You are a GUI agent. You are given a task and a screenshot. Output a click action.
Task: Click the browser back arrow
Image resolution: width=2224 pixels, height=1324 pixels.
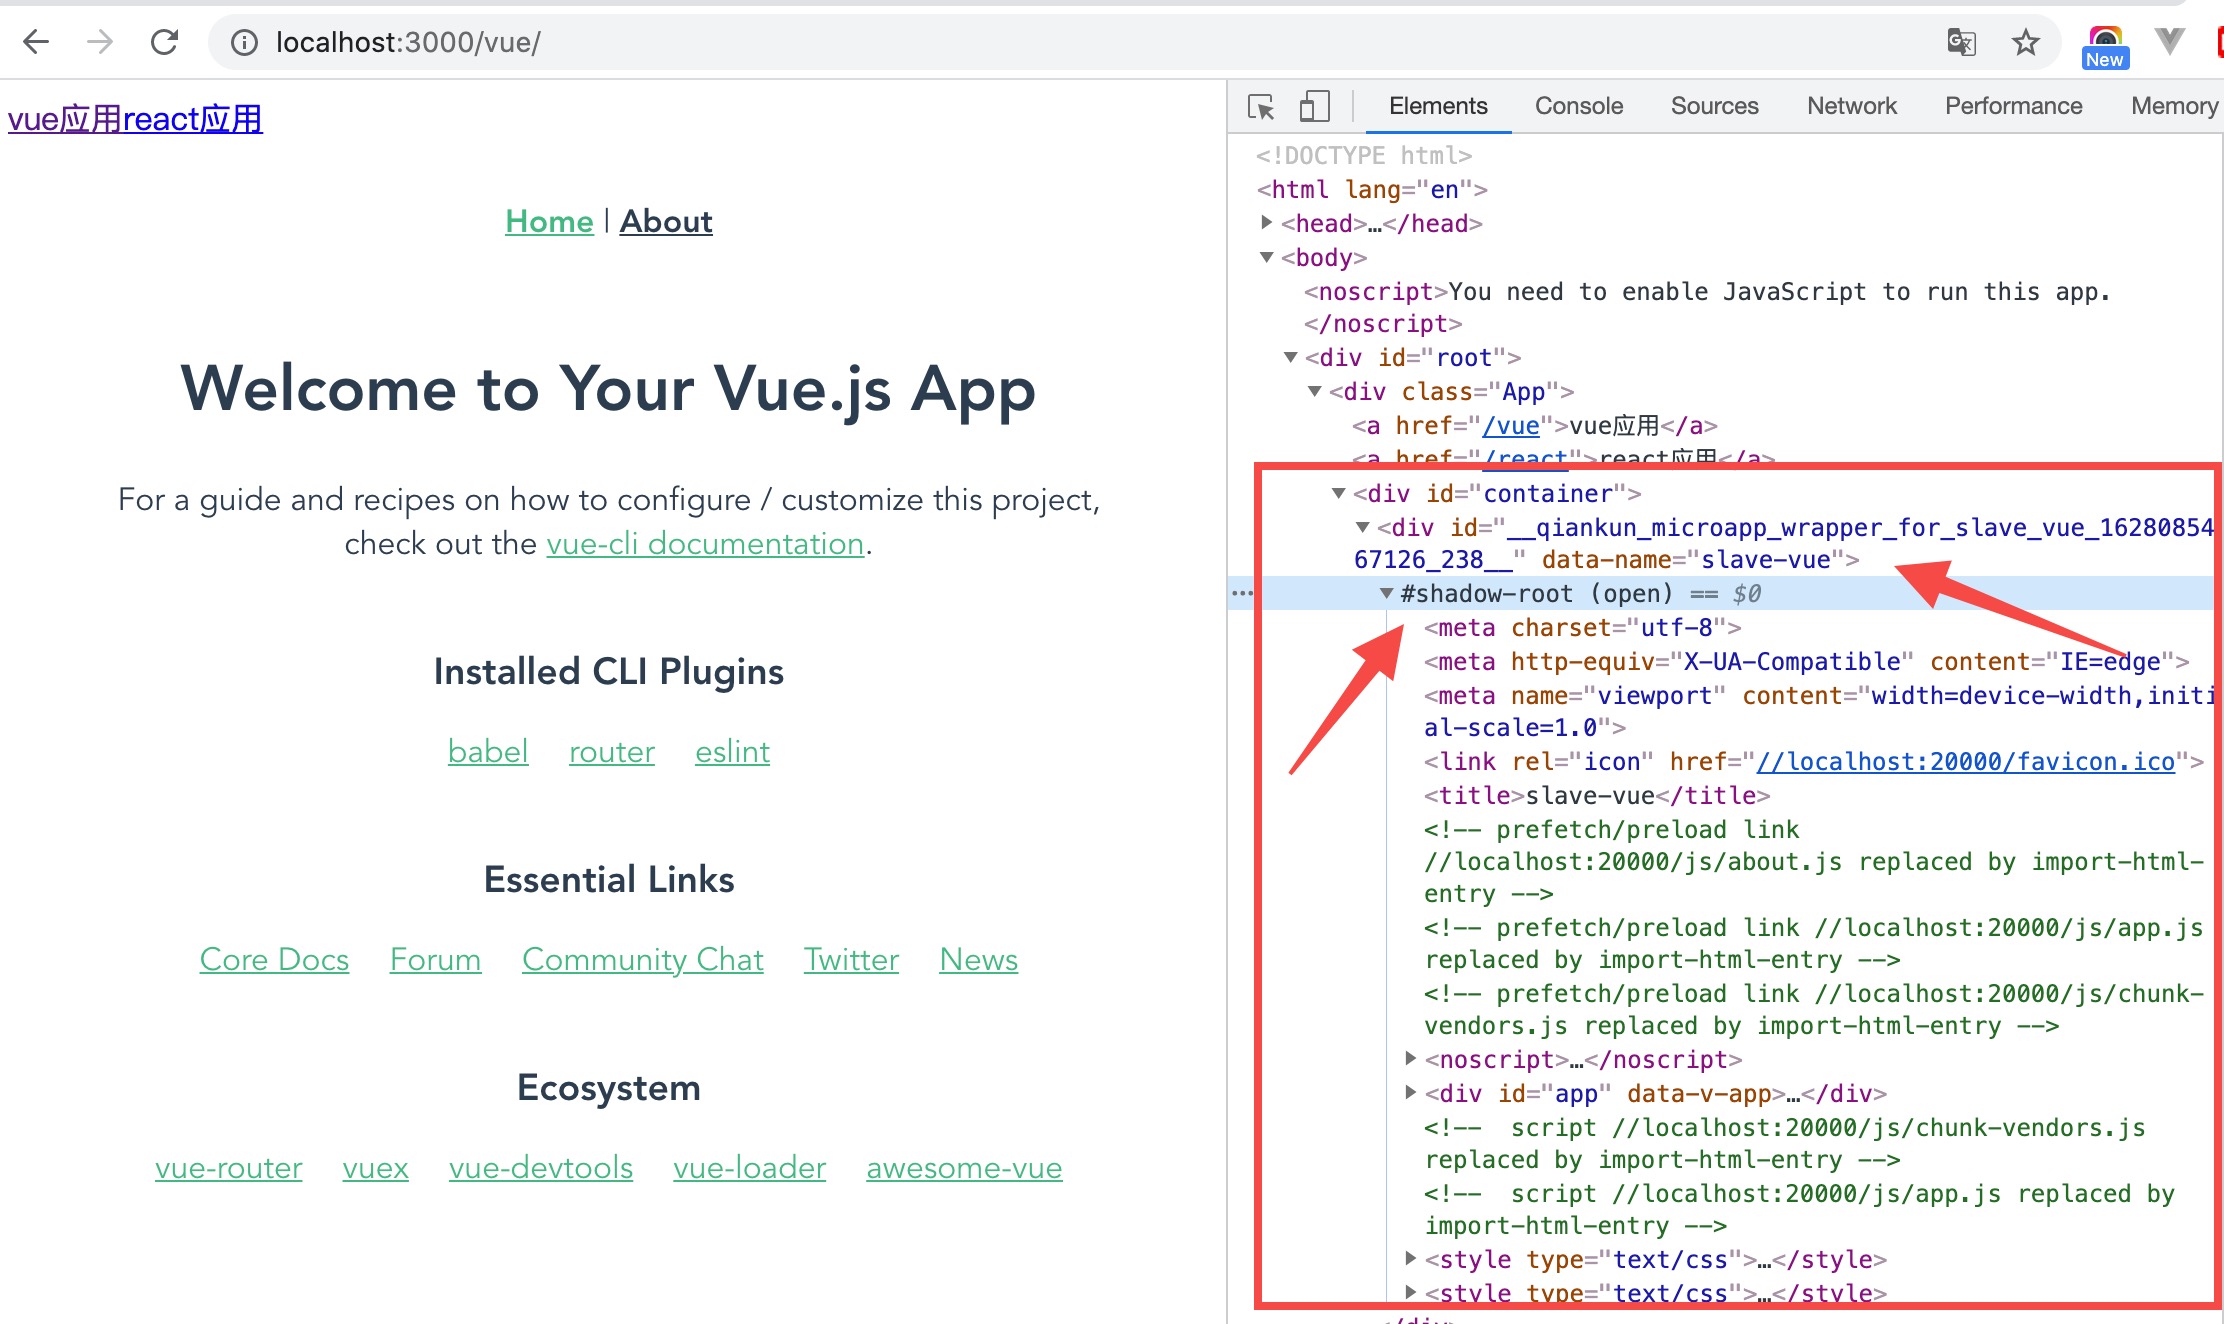coord(36,42)
